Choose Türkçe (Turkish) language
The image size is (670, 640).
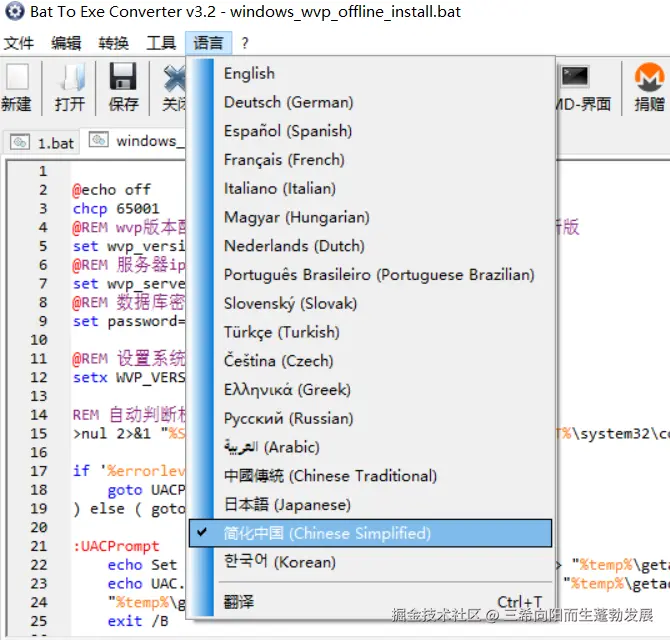coord(370,332)
